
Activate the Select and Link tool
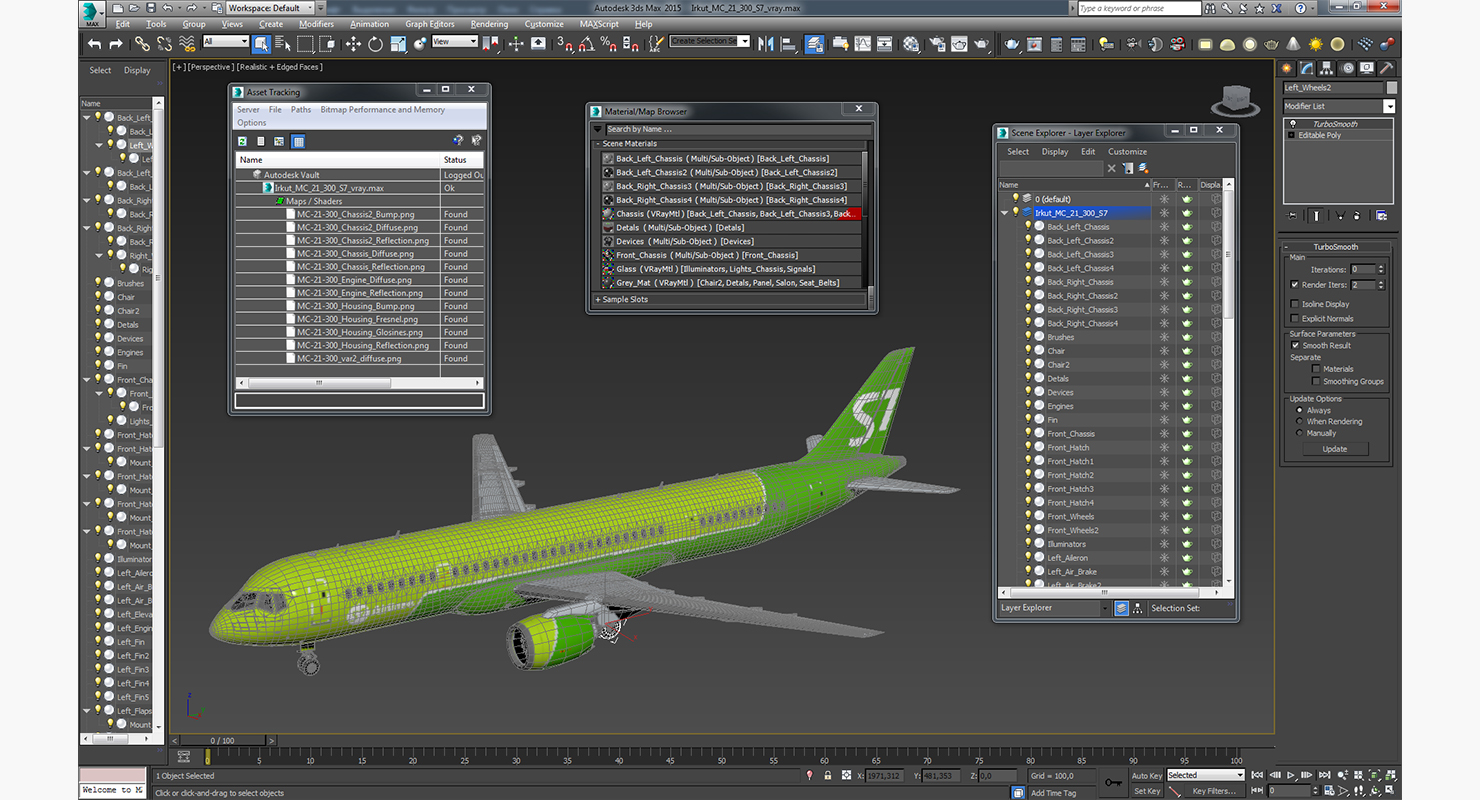tap(142, 43)
